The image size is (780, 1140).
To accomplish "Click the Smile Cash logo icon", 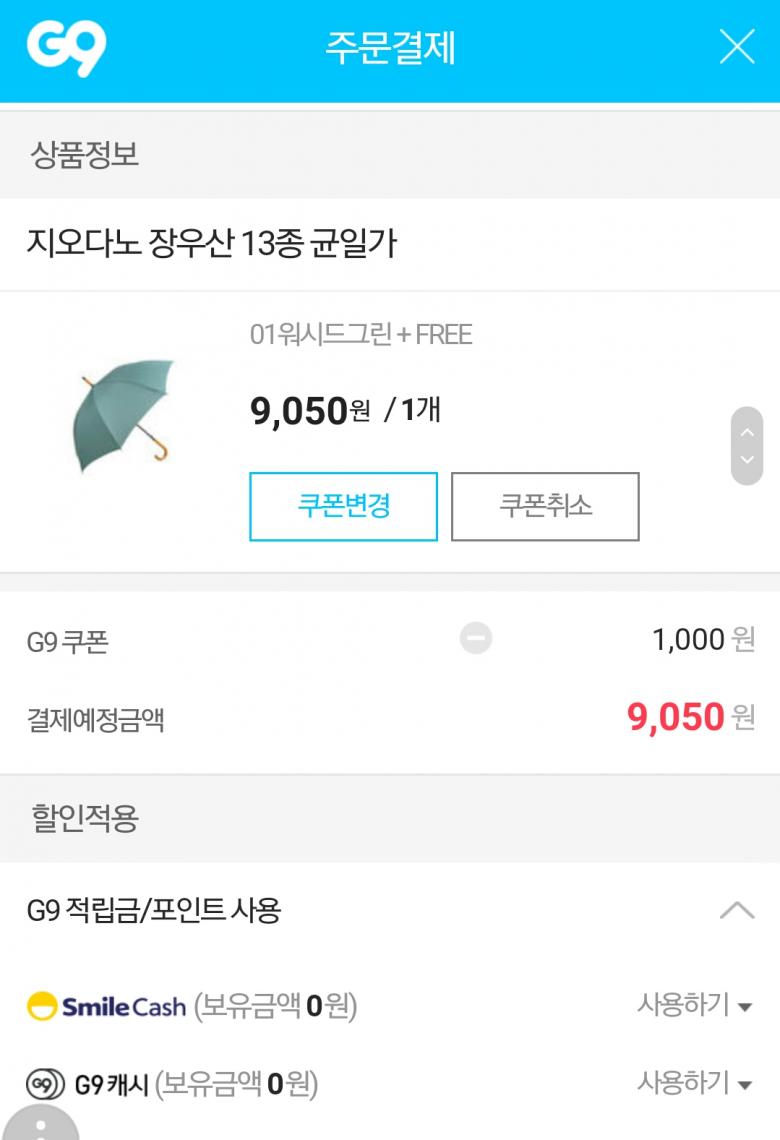I will [42, 1006].
